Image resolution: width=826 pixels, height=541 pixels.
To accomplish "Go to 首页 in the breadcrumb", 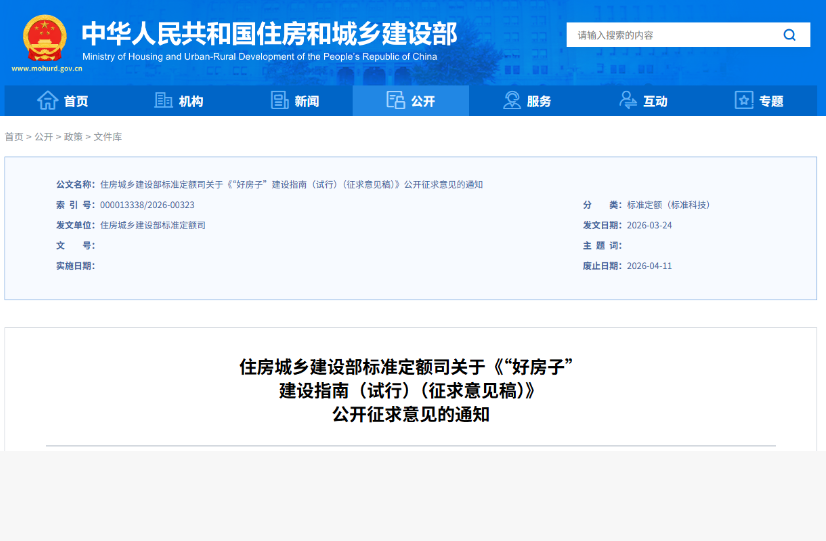I will pos(14,137).
